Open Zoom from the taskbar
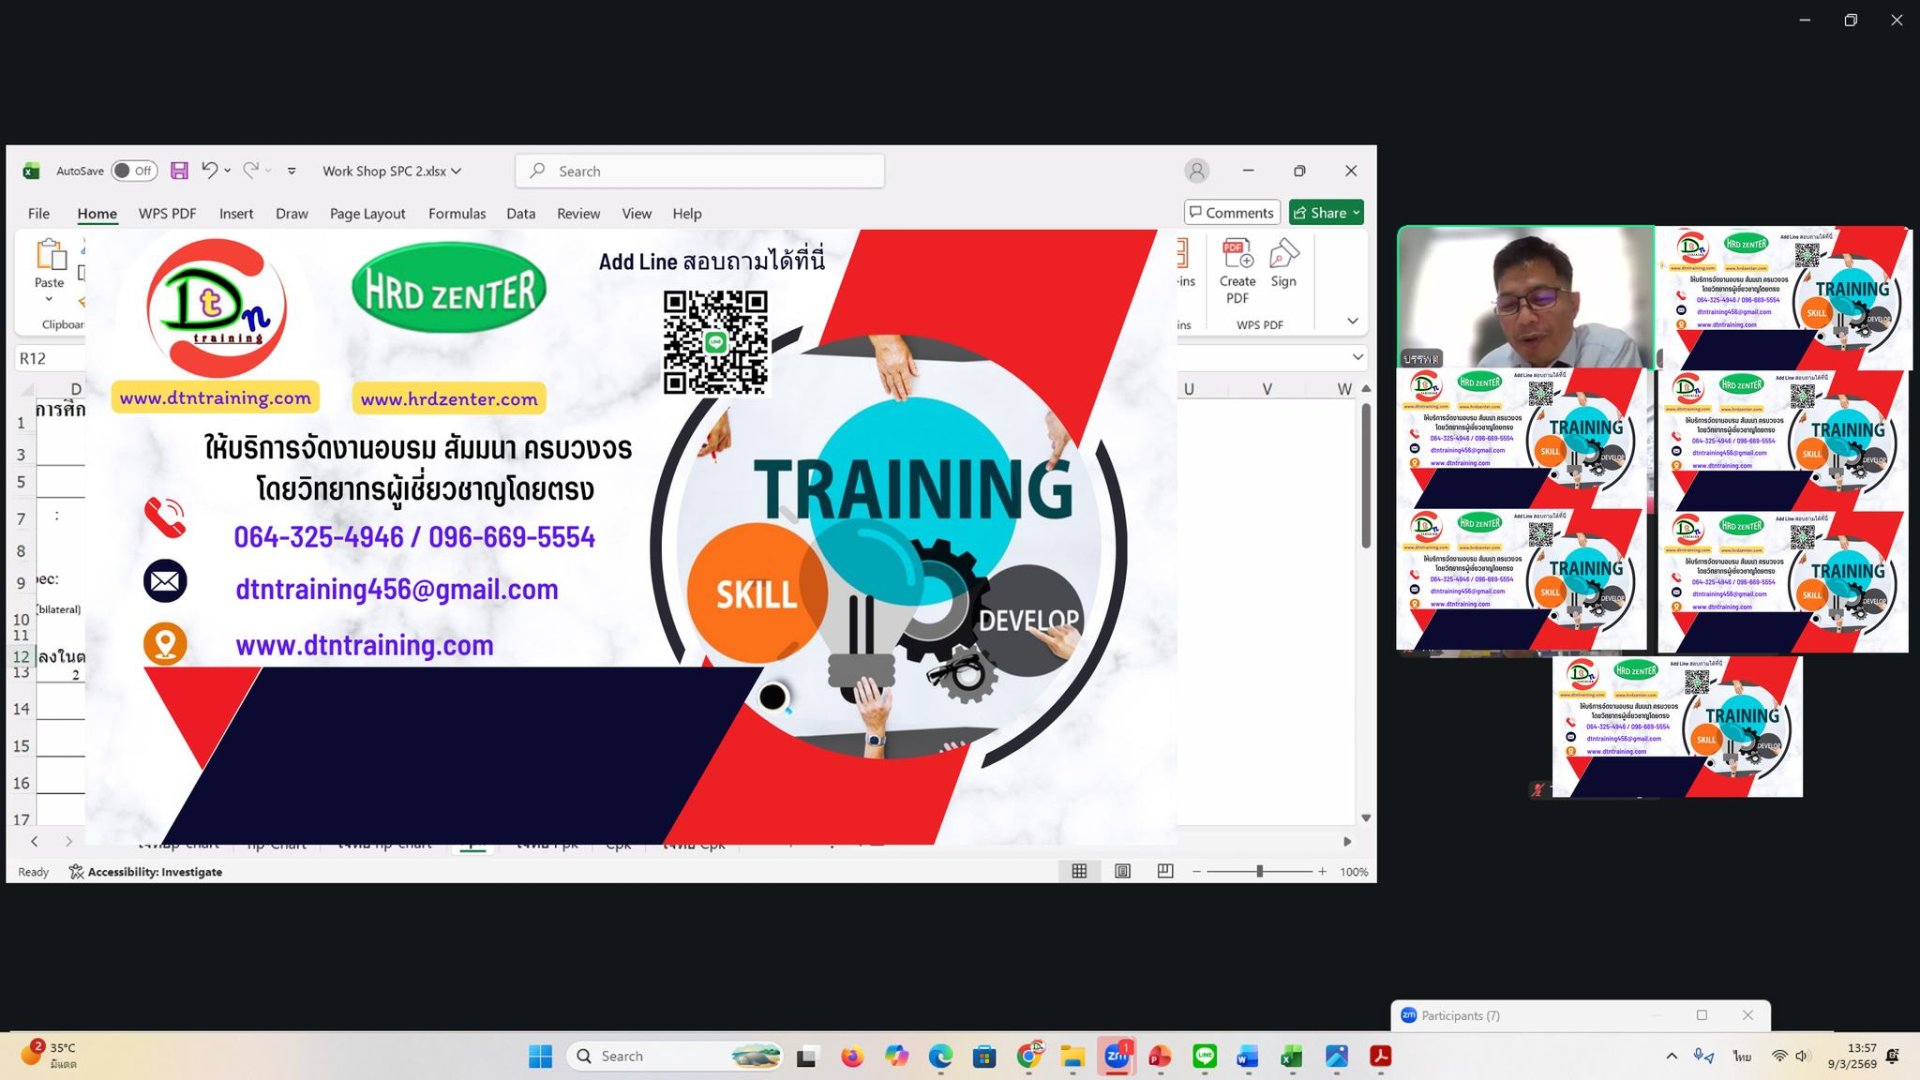Image resolution: width=1920 pixels, height=1080 pixels. 1116,1056
